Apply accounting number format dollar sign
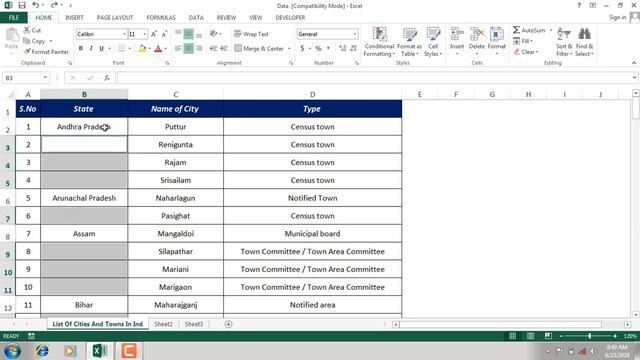 pos(302,49)
